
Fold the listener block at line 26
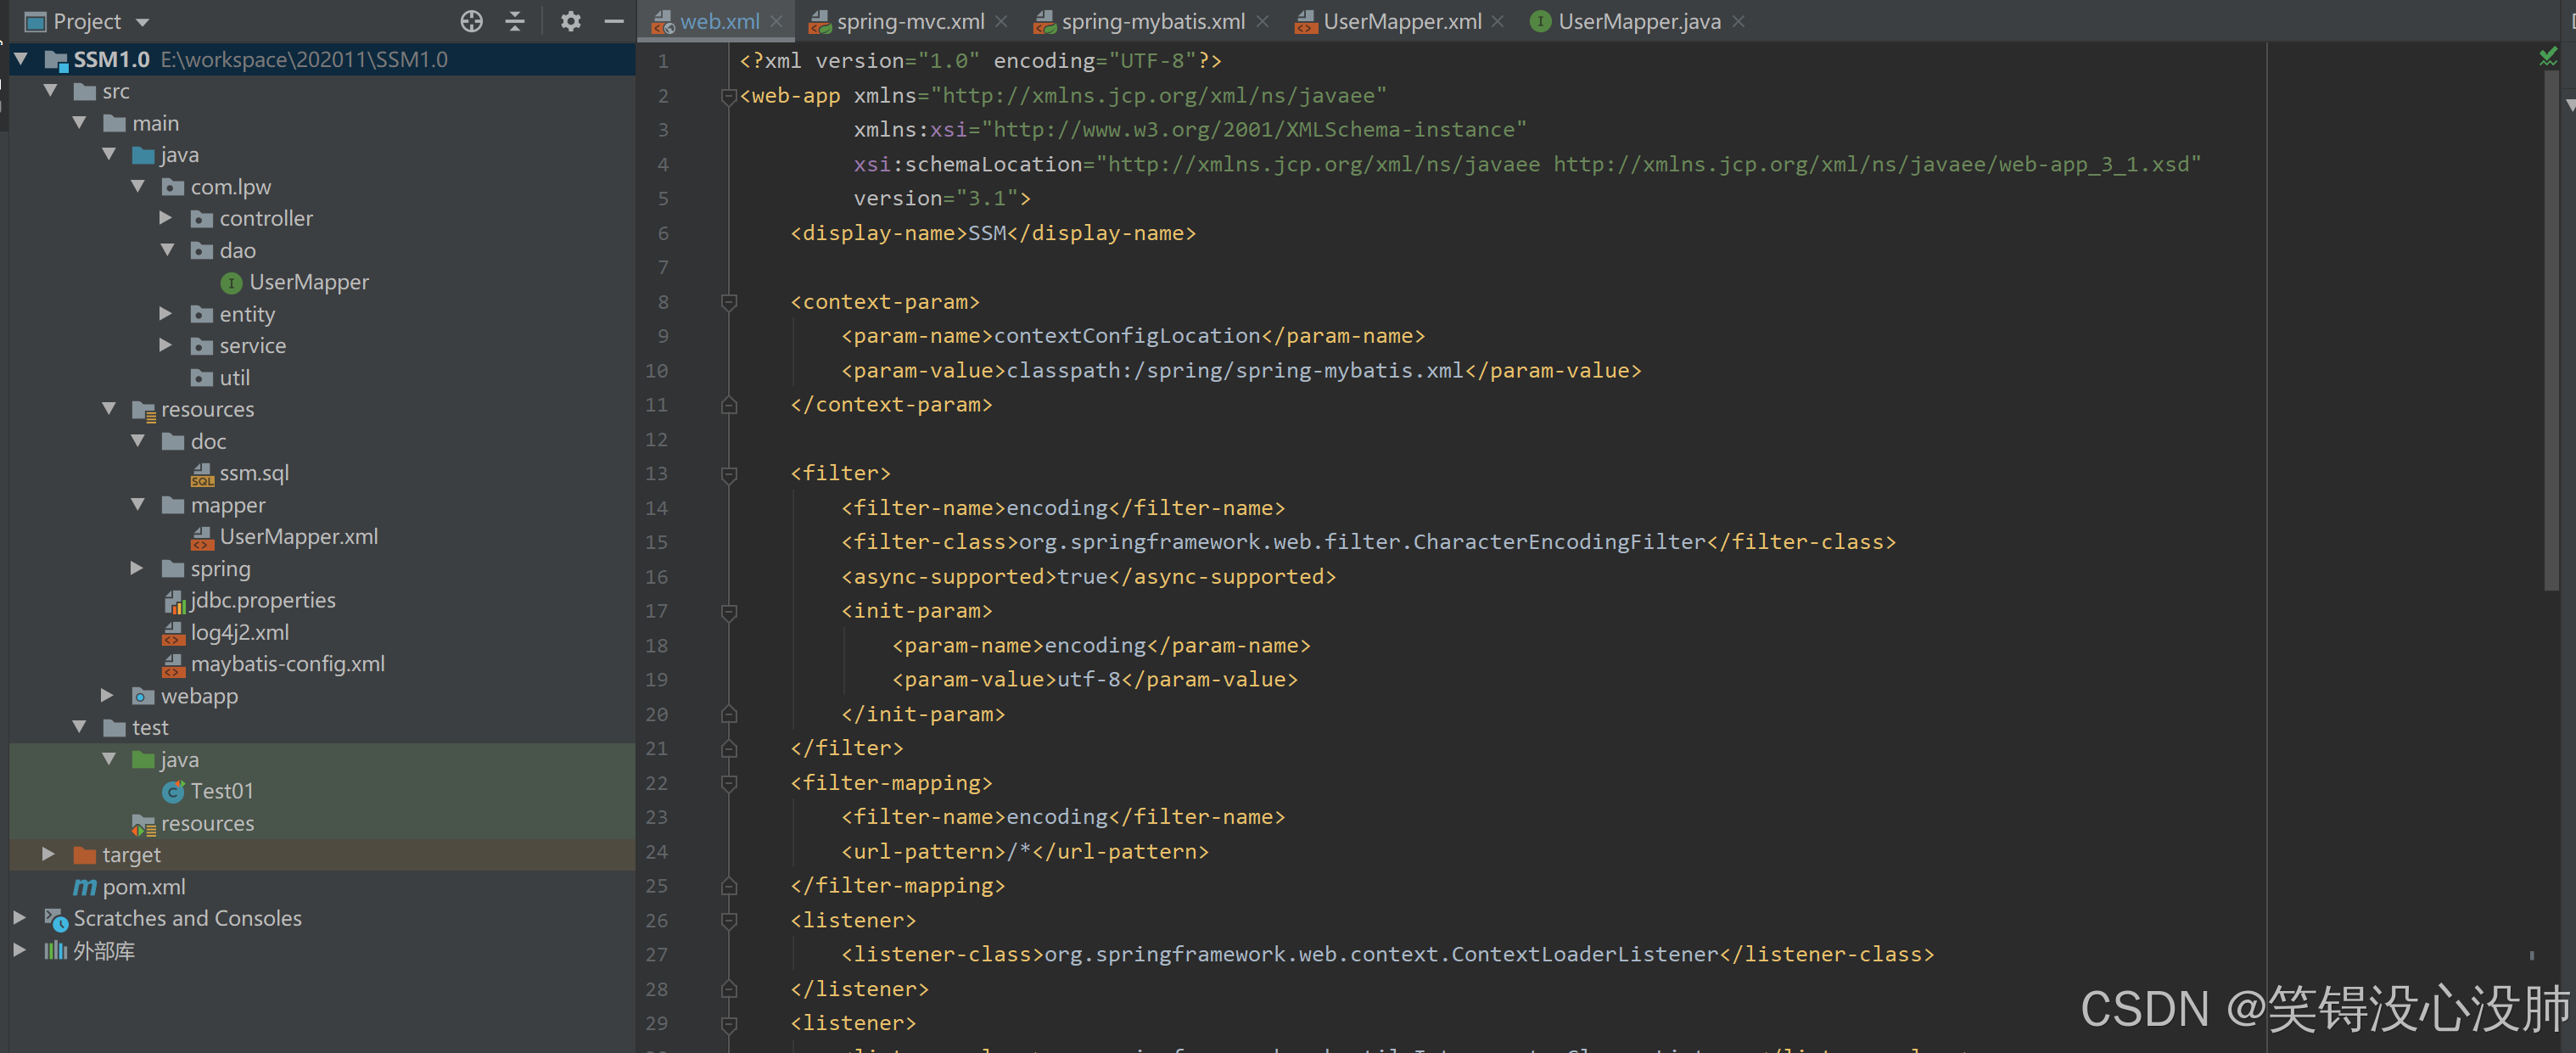click(x=729, y=920)
